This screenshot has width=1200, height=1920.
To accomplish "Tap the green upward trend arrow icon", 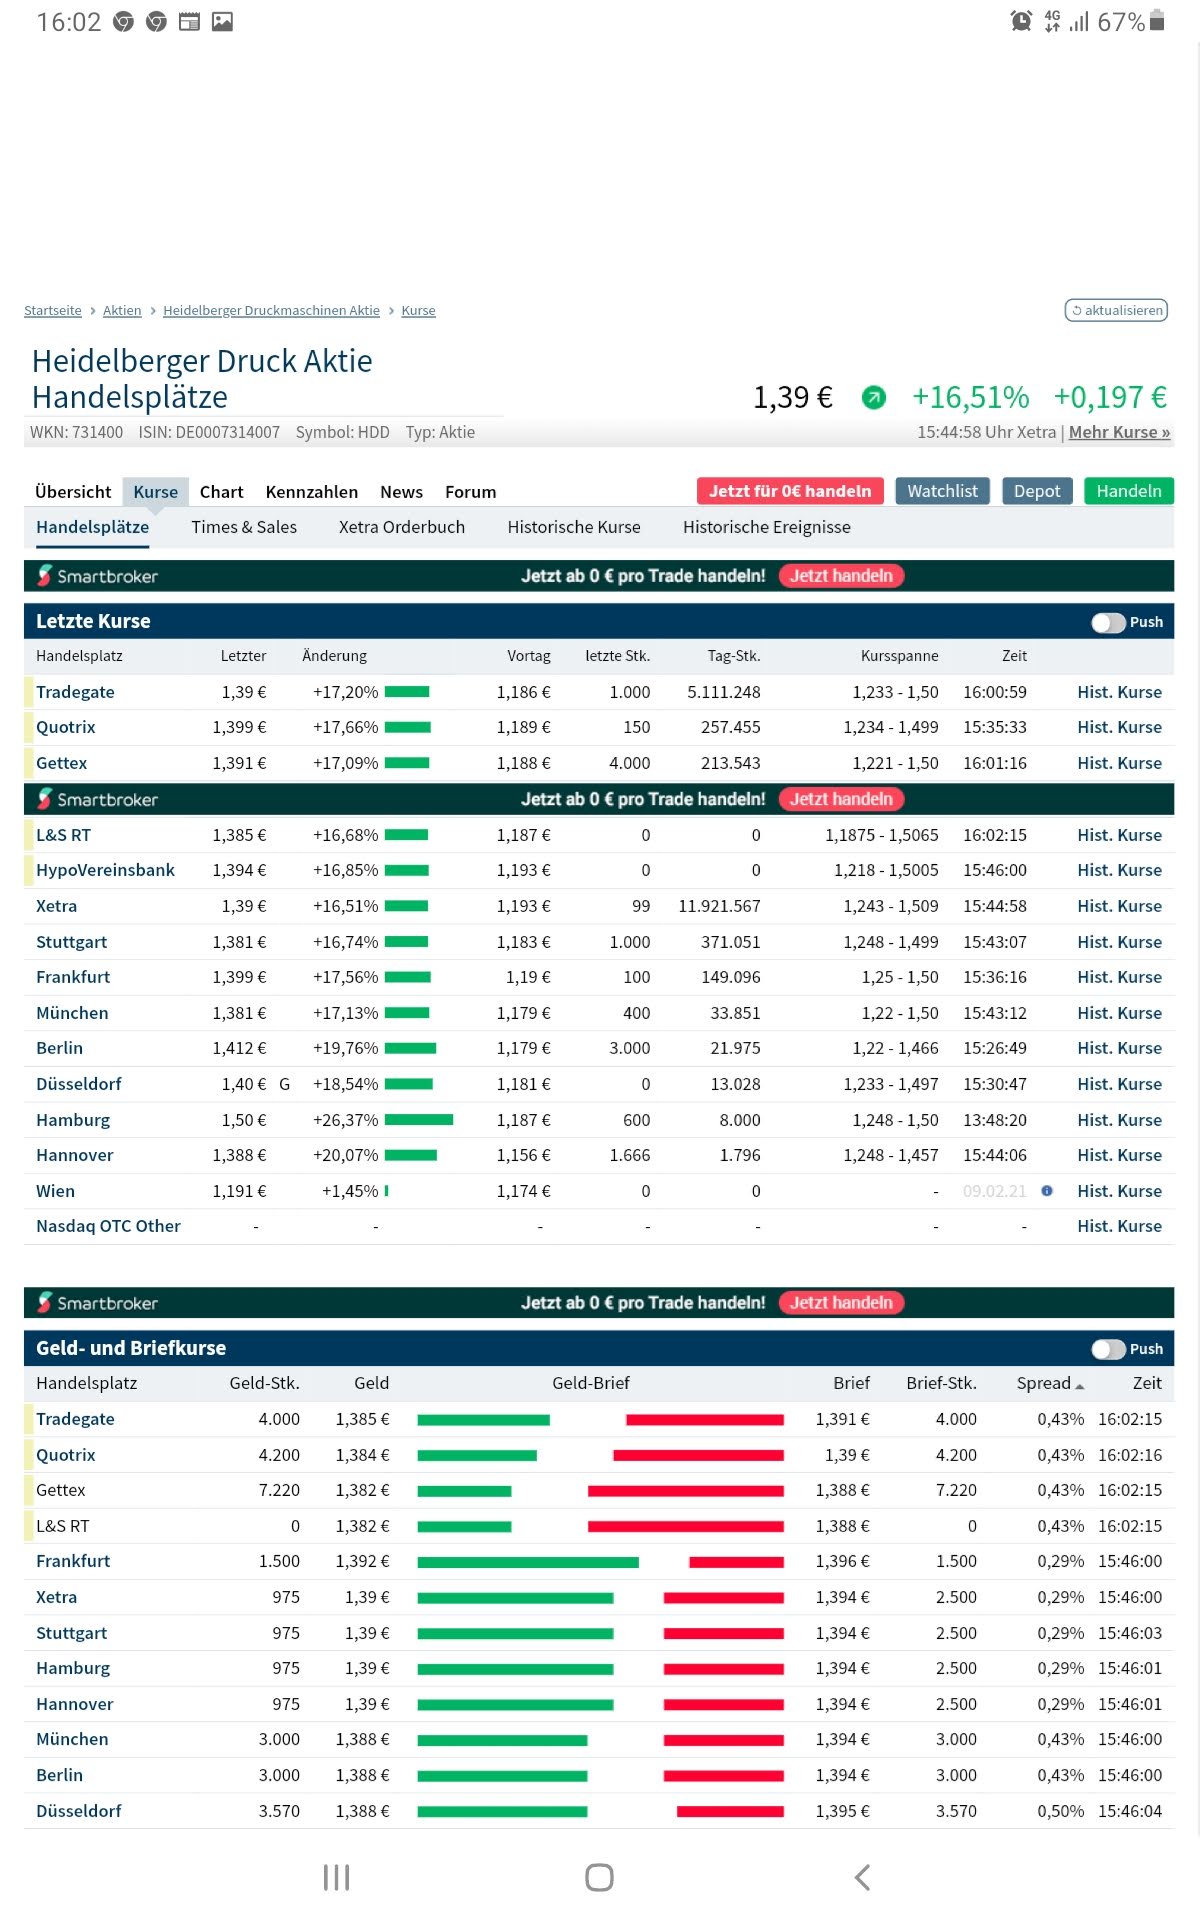I will pos(873,398).
